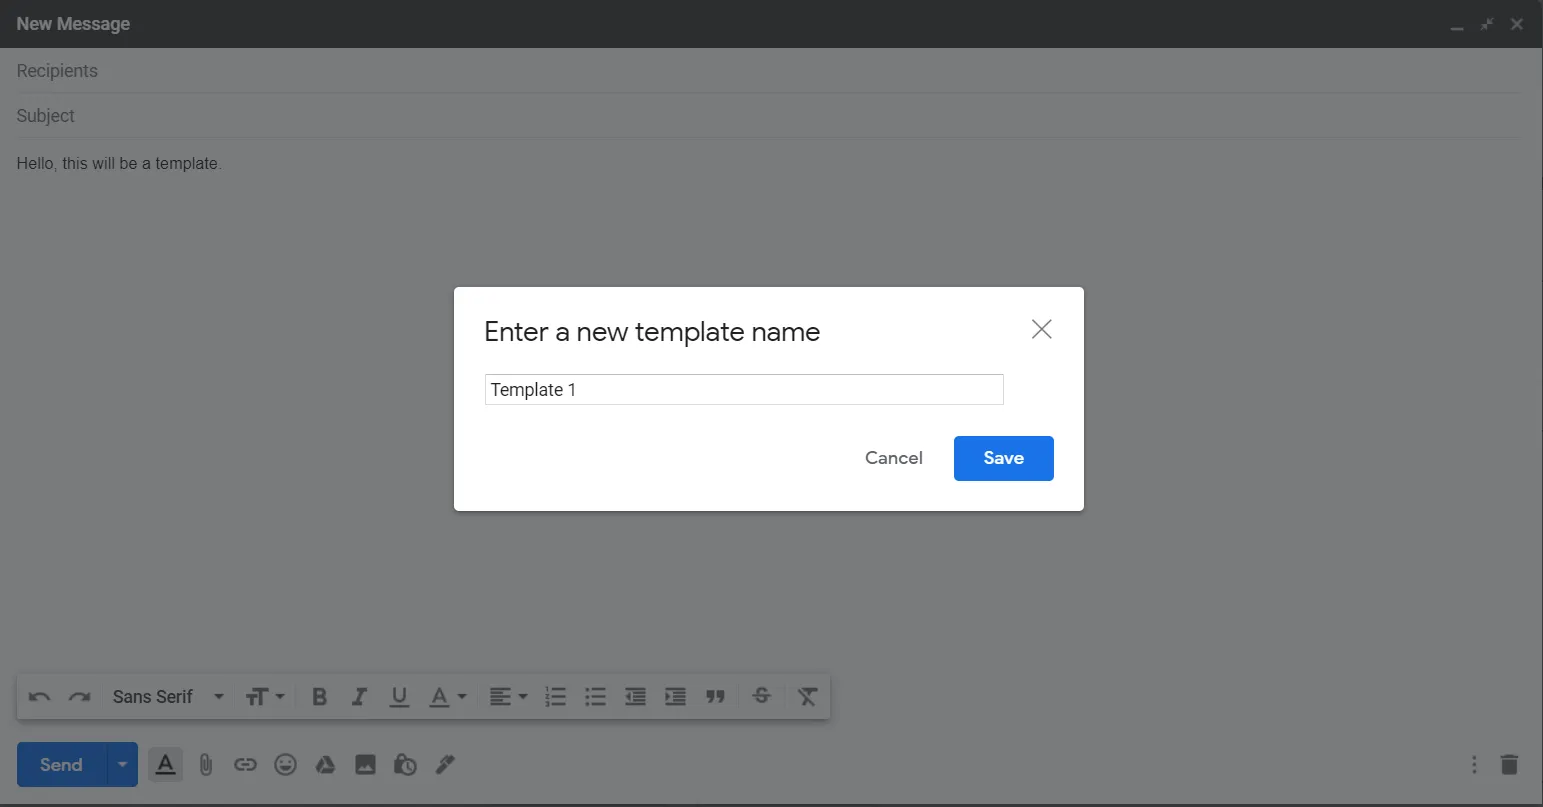Click the insert signature pen icon
Image resolution: width=1543 pixels, height=807 pixels.
coord(445,765)
